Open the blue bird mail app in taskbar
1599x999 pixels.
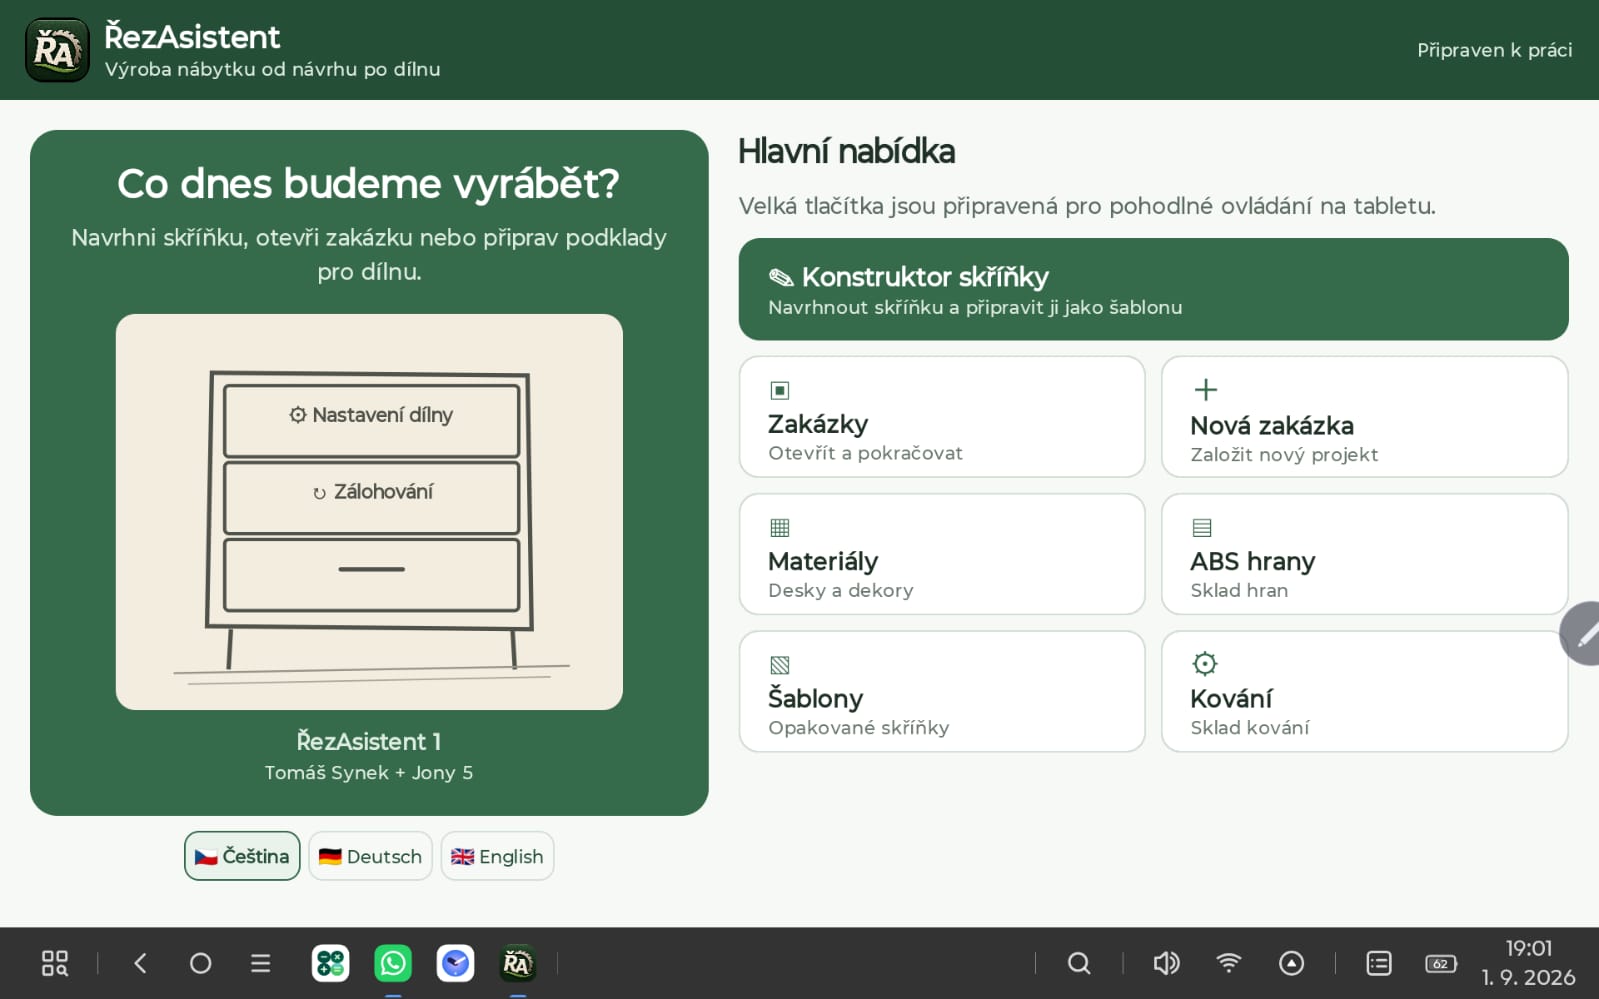point(455,963)
